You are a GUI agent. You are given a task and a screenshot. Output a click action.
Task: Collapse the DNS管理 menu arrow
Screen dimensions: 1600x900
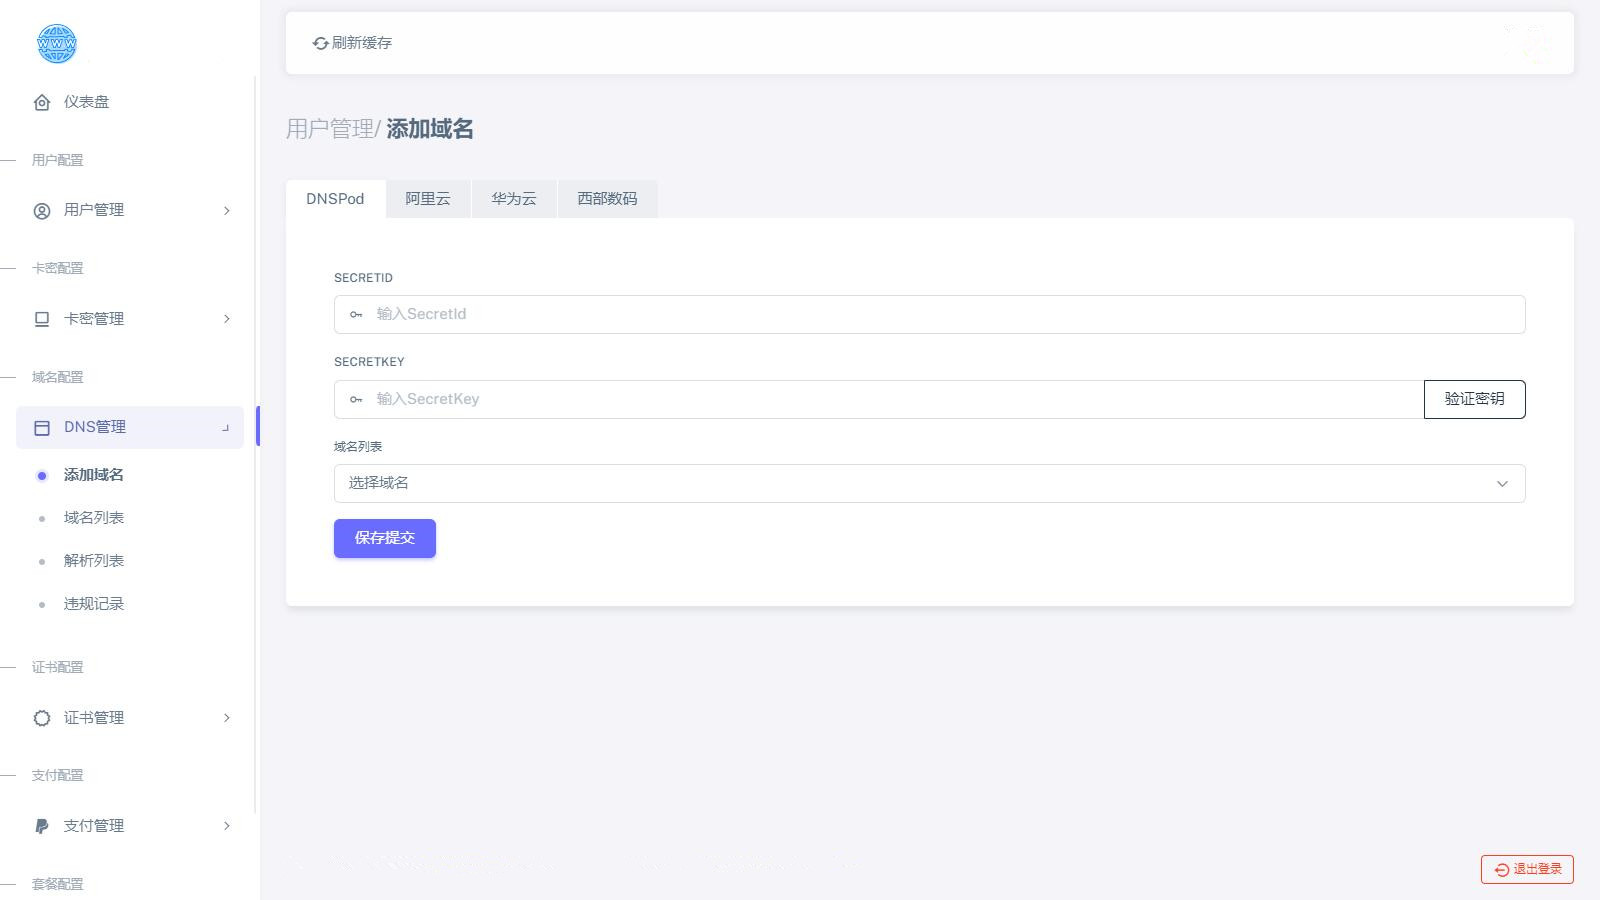point(226,428)
